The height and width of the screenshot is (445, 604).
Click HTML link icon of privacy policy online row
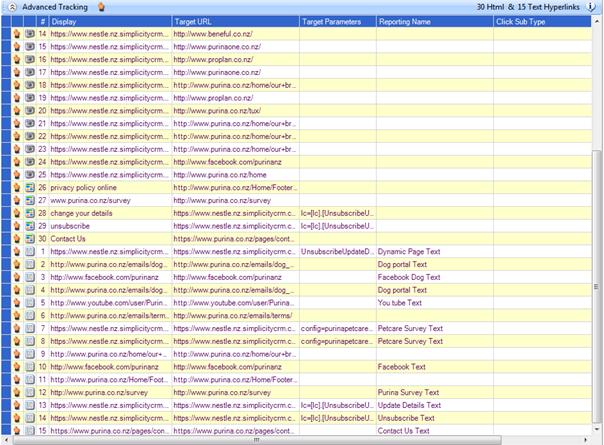point(30,188)
